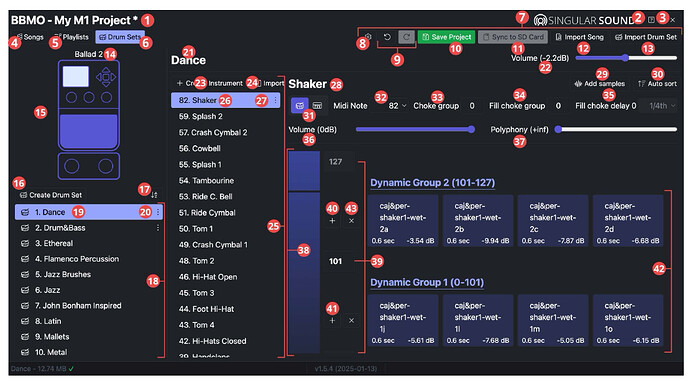The image size is (690, 380).
Task: Open three-dot menu for Shaker instrument
Action: click(276, 100)
